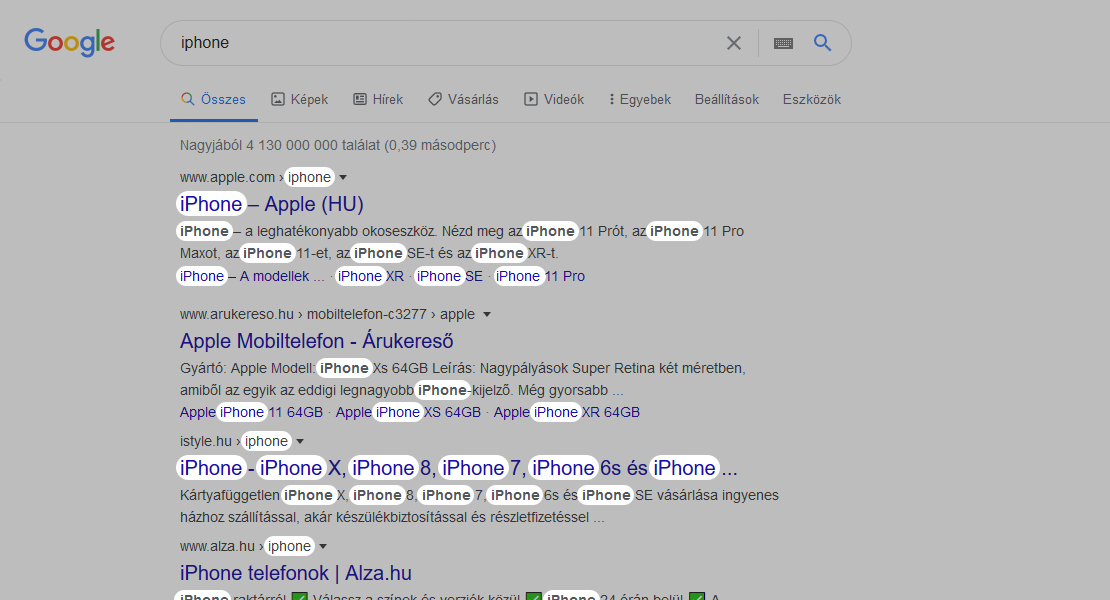Screen dimensions: 1110x600
Task: Select the Összes tab
Action: (213, 100)
